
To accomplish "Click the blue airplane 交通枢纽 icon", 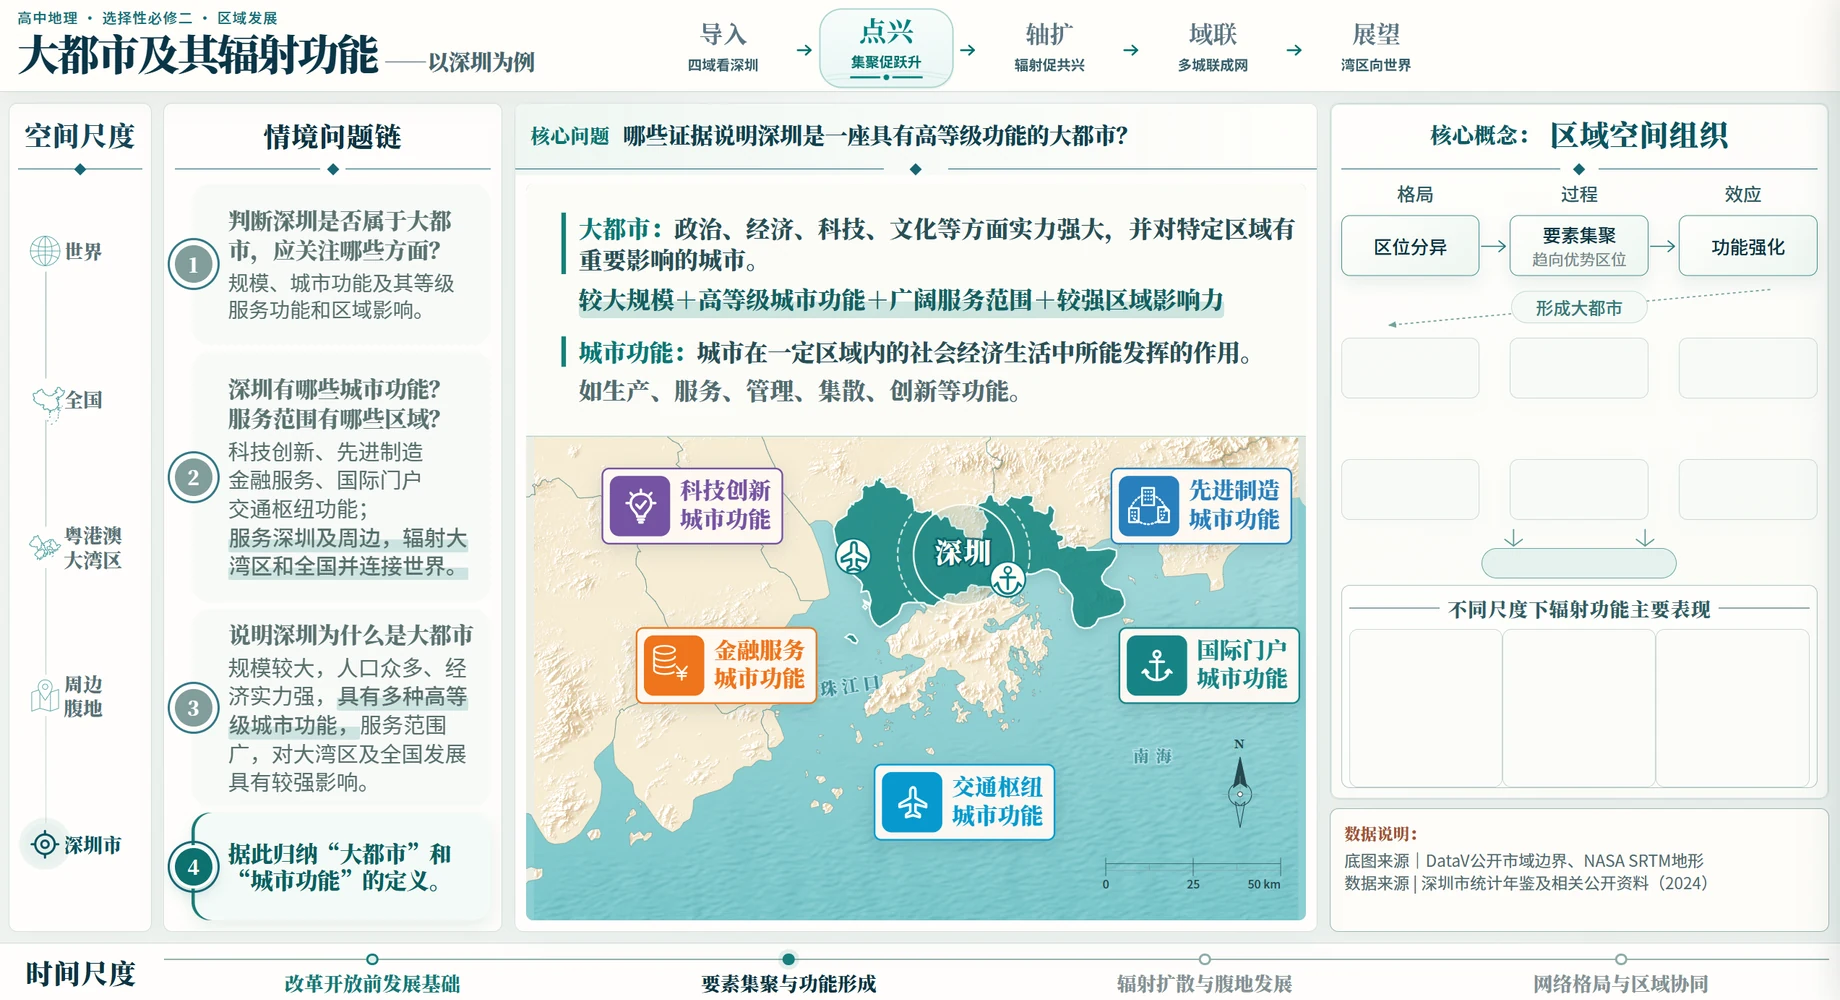I will [912, 802].
